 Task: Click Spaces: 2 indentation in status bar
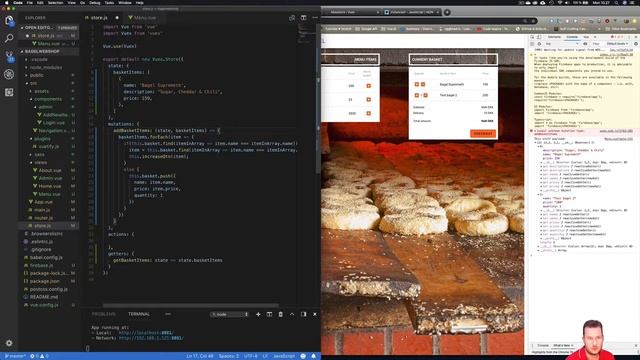click(229, 356)
